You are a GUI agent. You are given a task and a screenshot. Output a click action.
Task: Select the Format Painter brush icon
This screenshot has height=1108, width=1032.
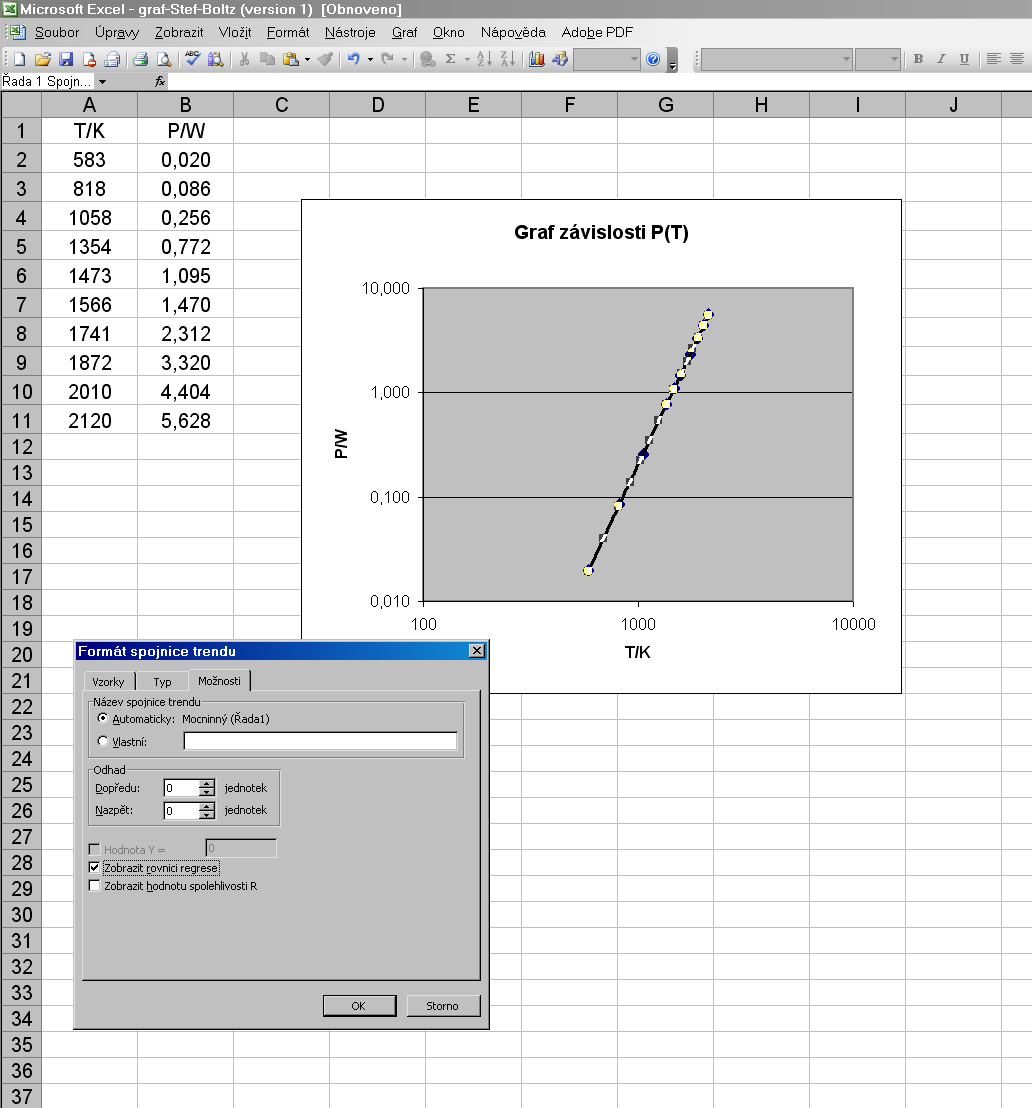pos(325,59)
